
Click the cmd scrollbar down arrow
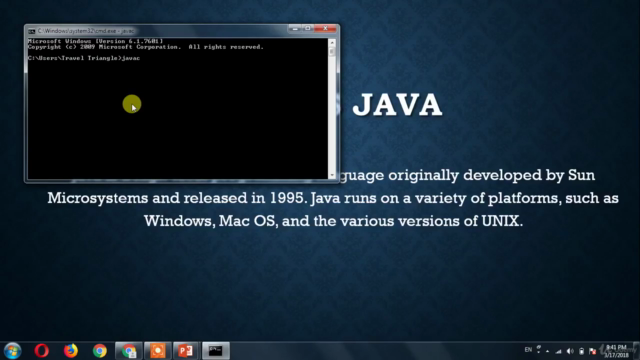tap(332, 175)
